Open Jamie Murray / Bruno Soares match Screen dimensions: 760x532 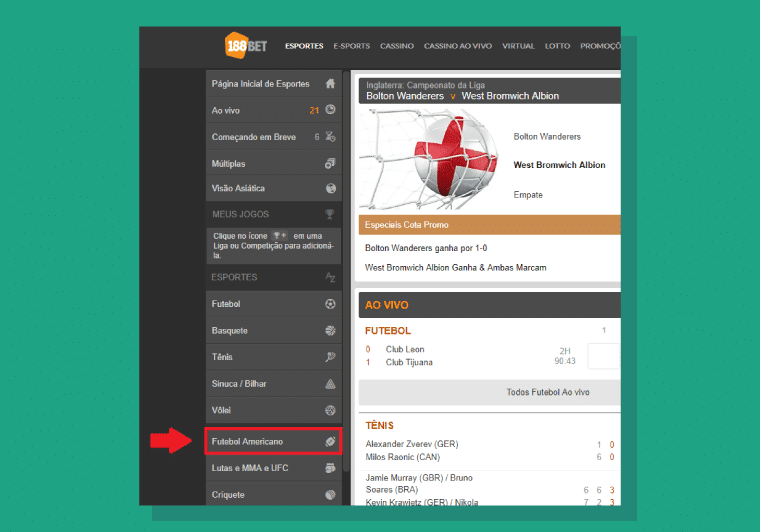coord(419,484)
